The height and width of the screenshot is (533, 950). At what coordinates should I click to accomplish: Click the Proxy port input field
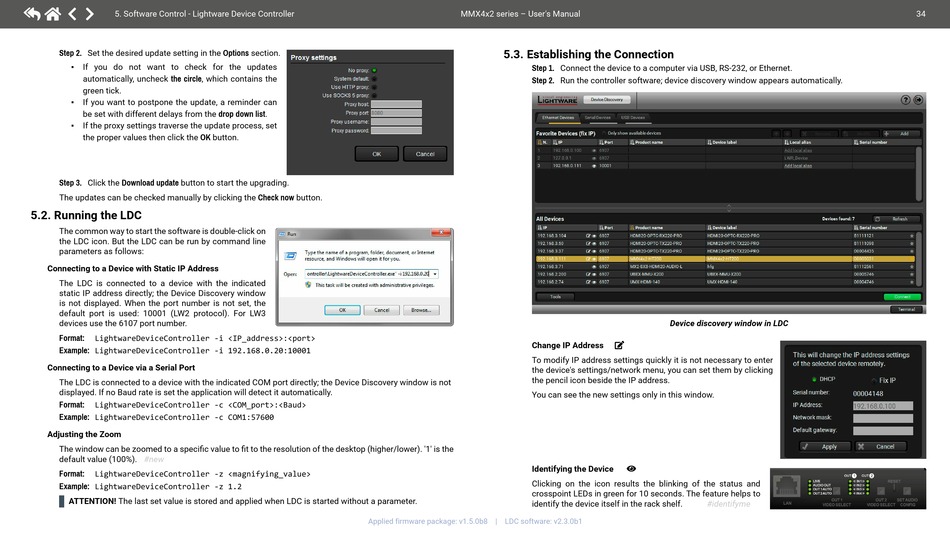[x=396, y=113]
